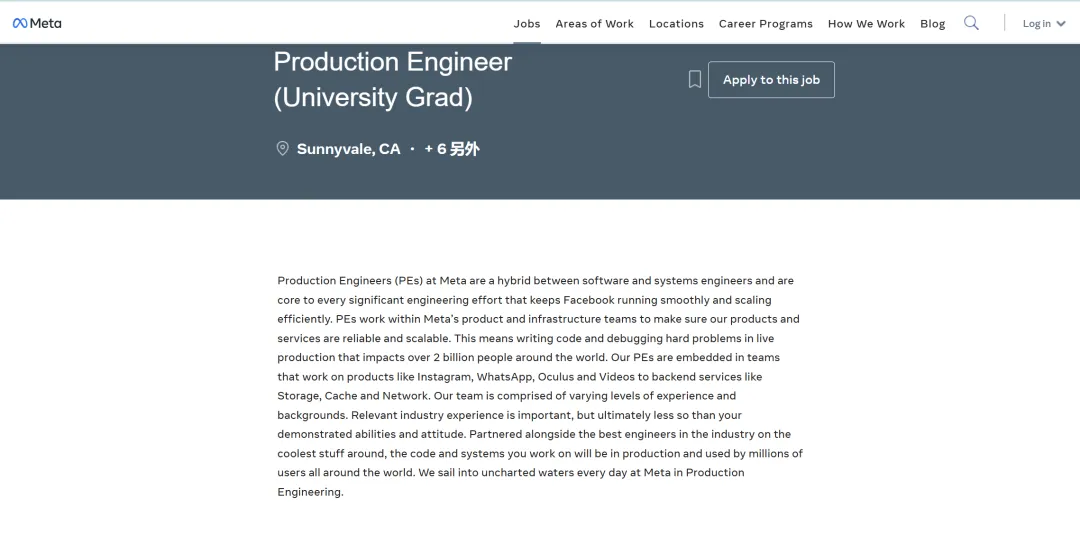Screen dimensions: 1080x535
Task: Click the Log in text
Action: (1037, 23)
